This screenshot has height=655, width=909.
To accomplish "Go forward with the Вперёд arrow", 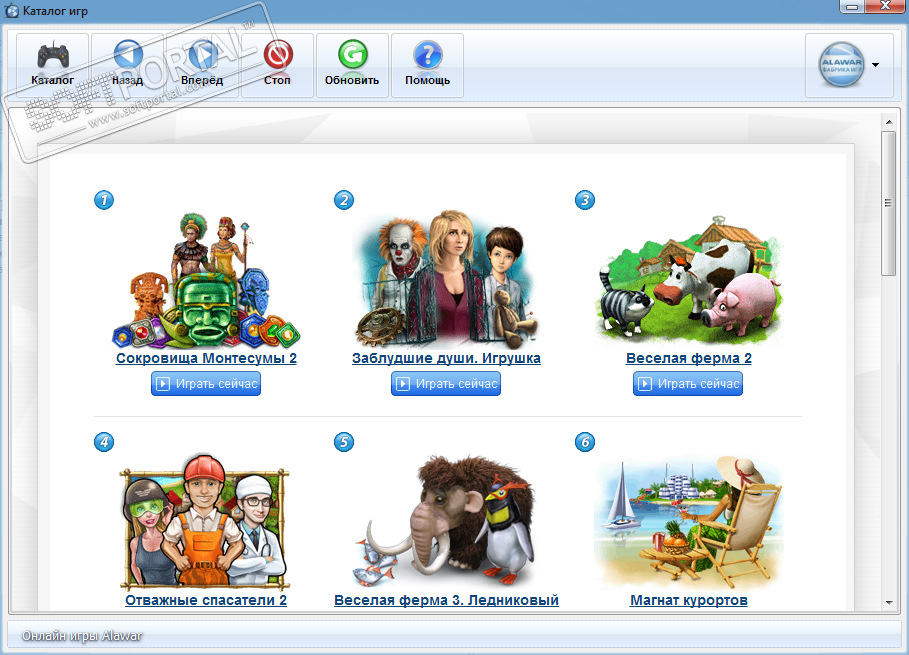I will (x=202, y=65).
